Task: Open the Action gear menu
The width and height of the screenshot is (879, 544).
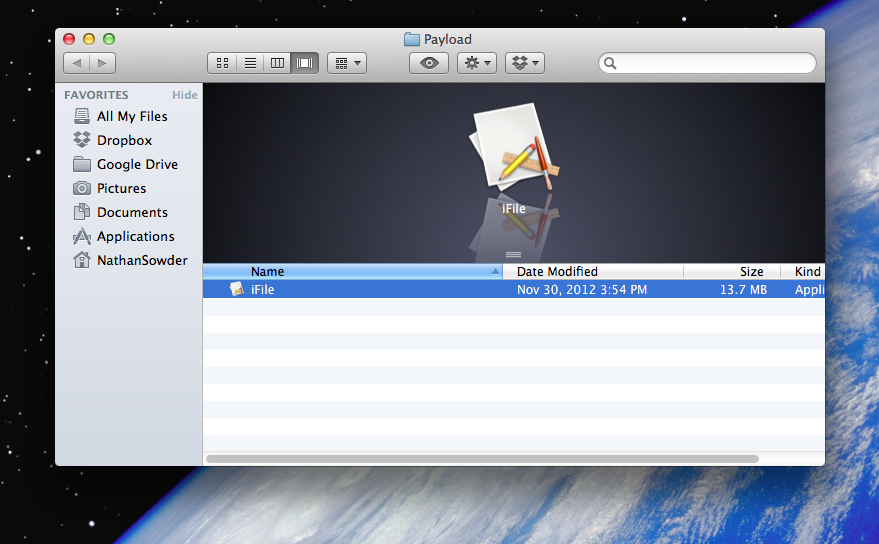Action: tap(477, 63)
